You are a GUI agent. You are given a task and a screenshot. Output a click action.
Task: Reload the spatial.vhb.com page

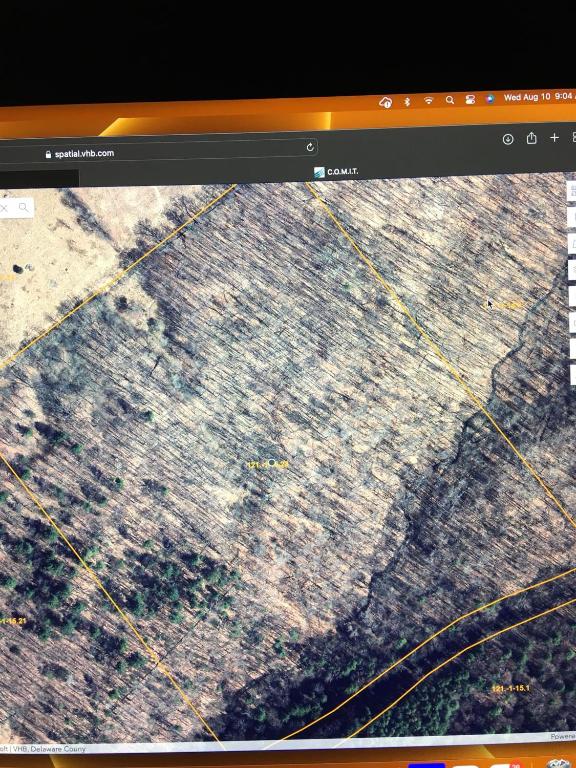click(x=310, y=147)
